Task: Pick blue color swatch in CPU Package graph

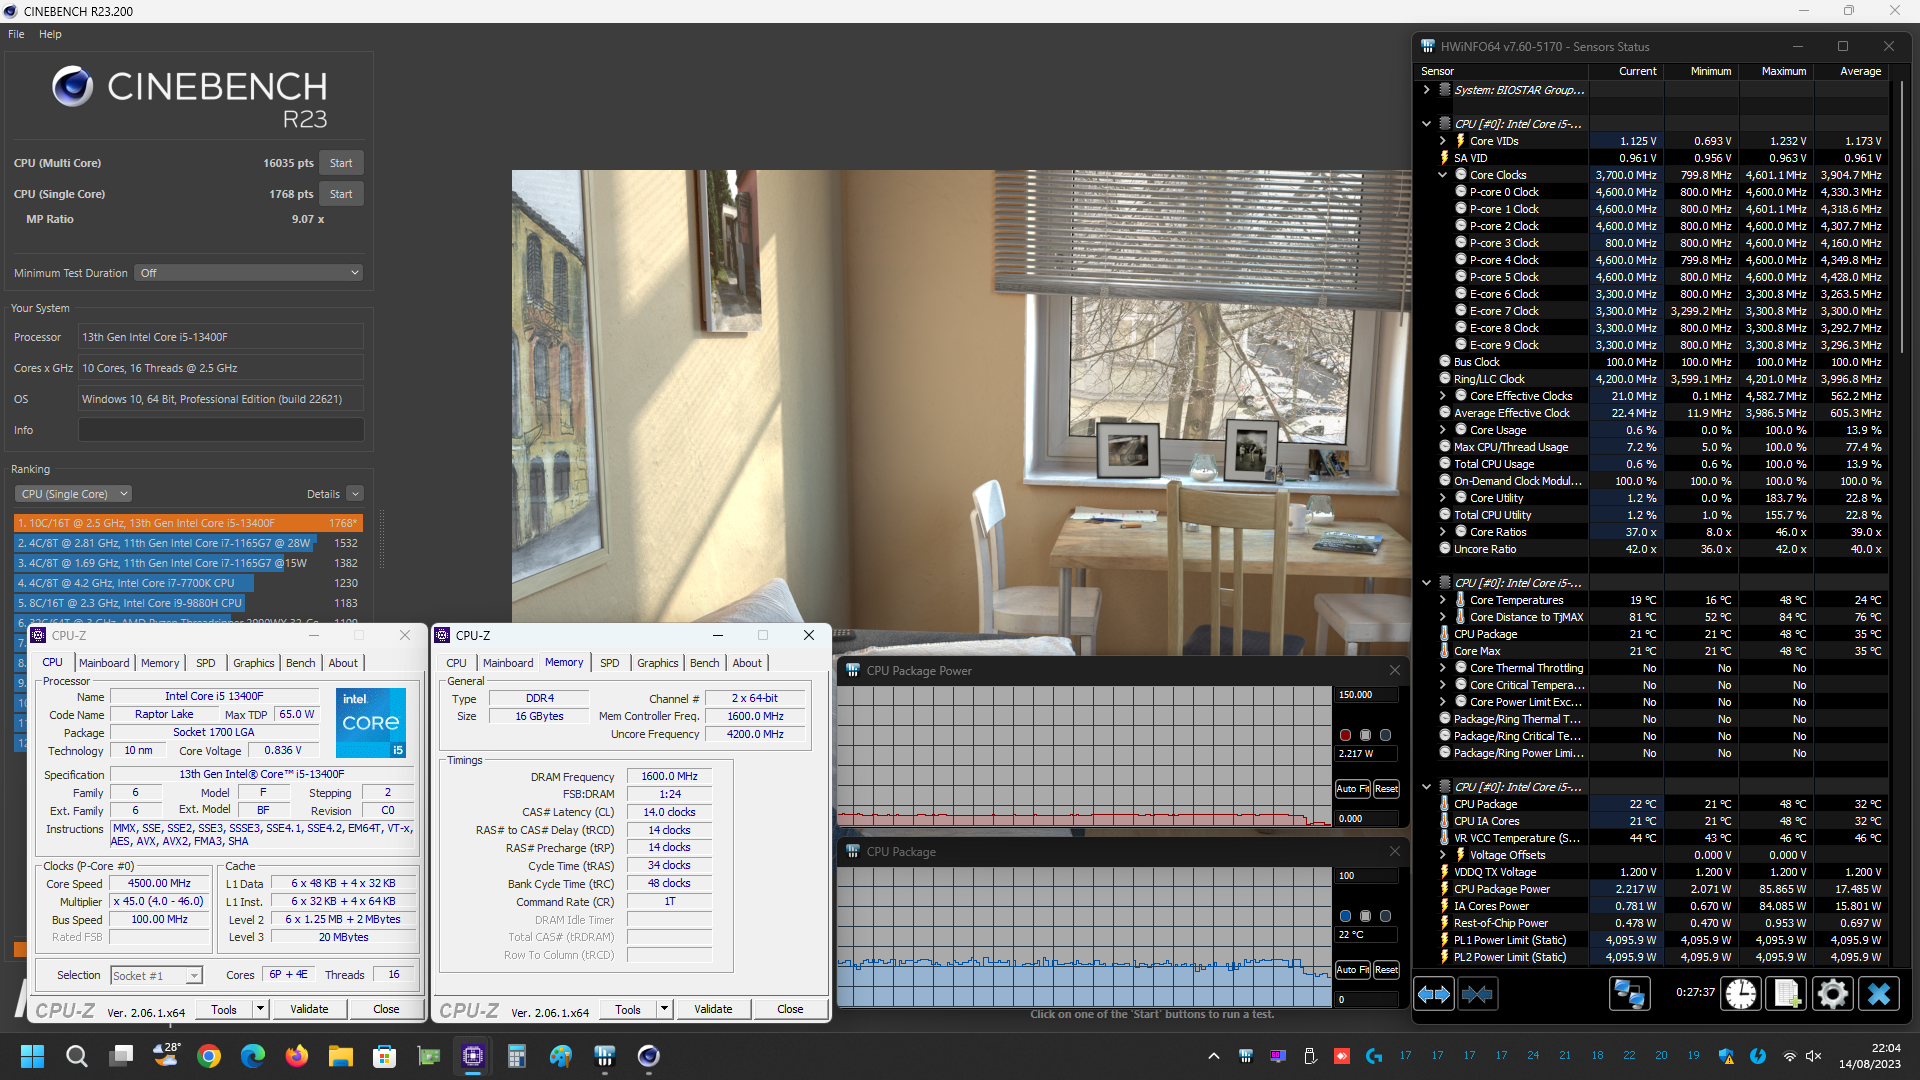Action: [1345, 916]
